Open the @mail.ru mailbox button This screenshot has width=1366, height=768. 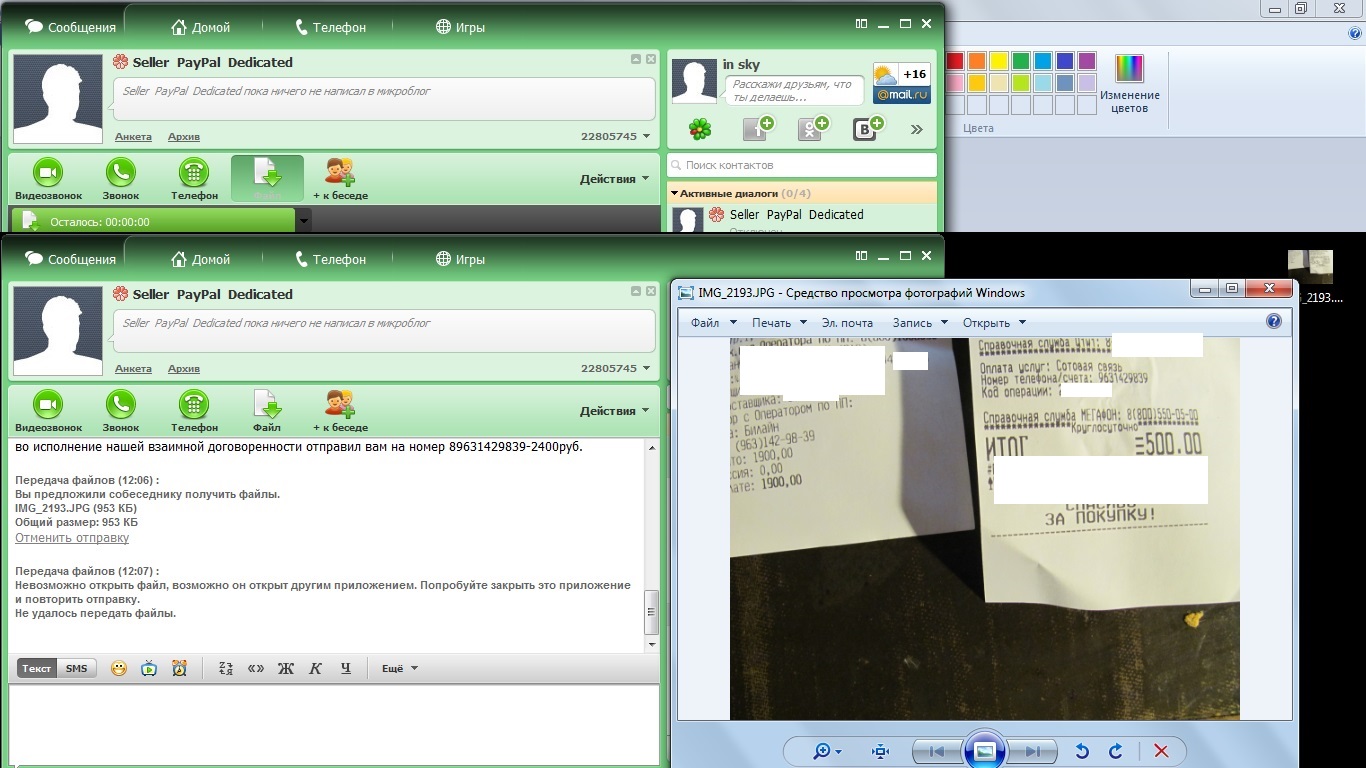coord(901,96)
